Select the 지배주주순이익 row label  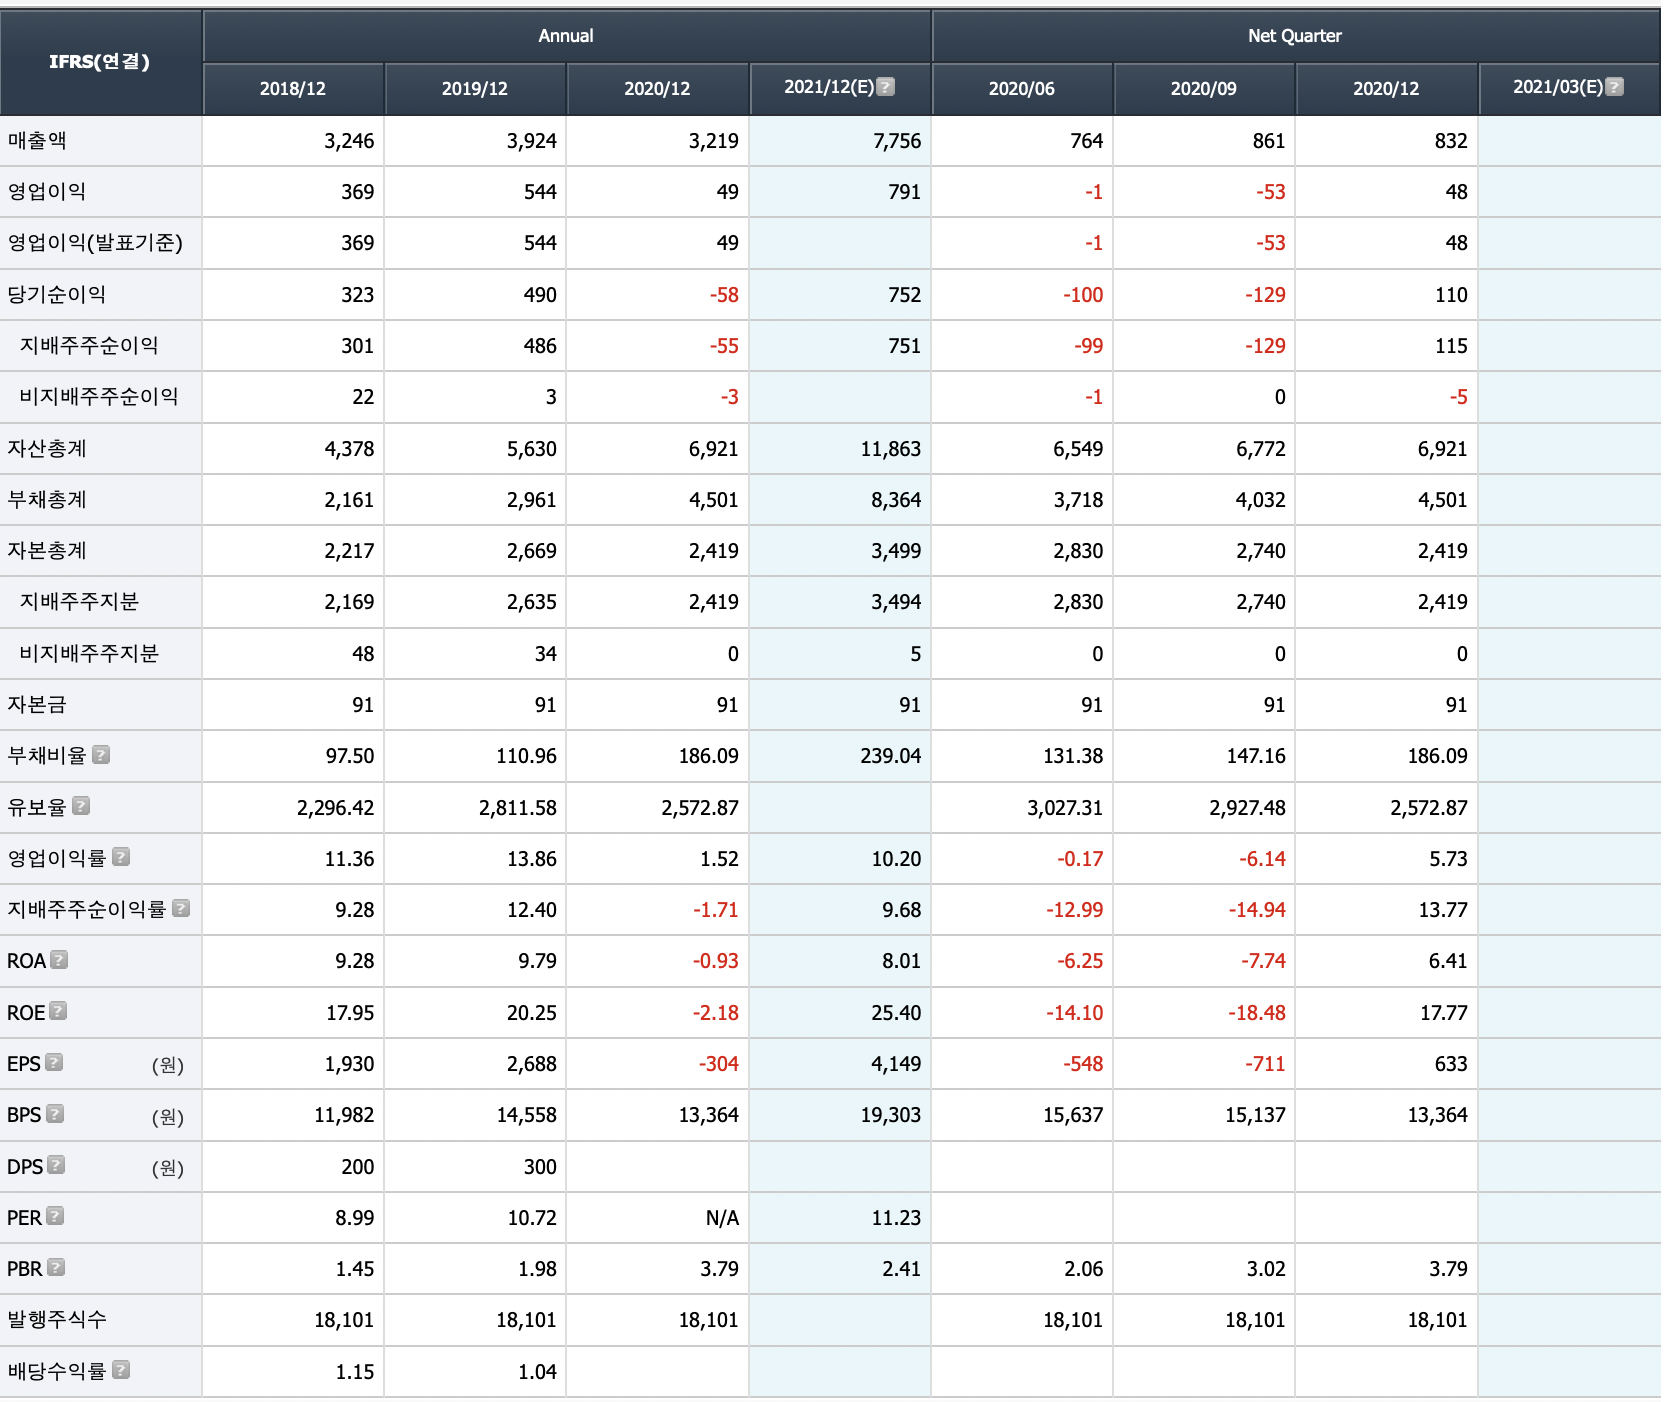pos(89,346)
